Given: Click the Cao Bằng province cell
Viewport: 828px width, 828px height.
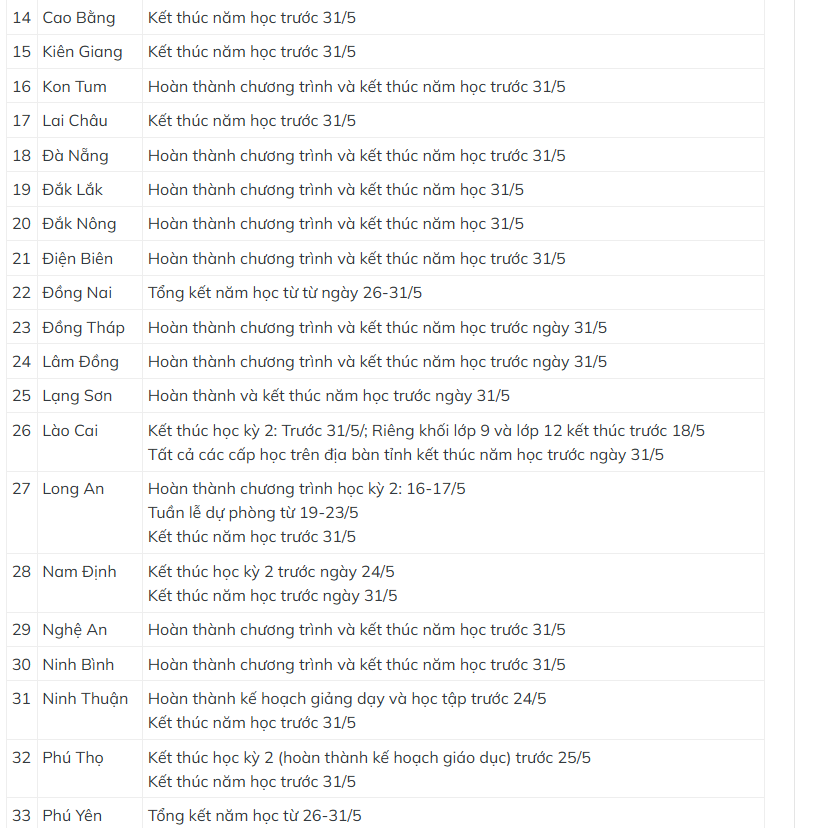Looking at the screenshot, I should click(78, 18).
